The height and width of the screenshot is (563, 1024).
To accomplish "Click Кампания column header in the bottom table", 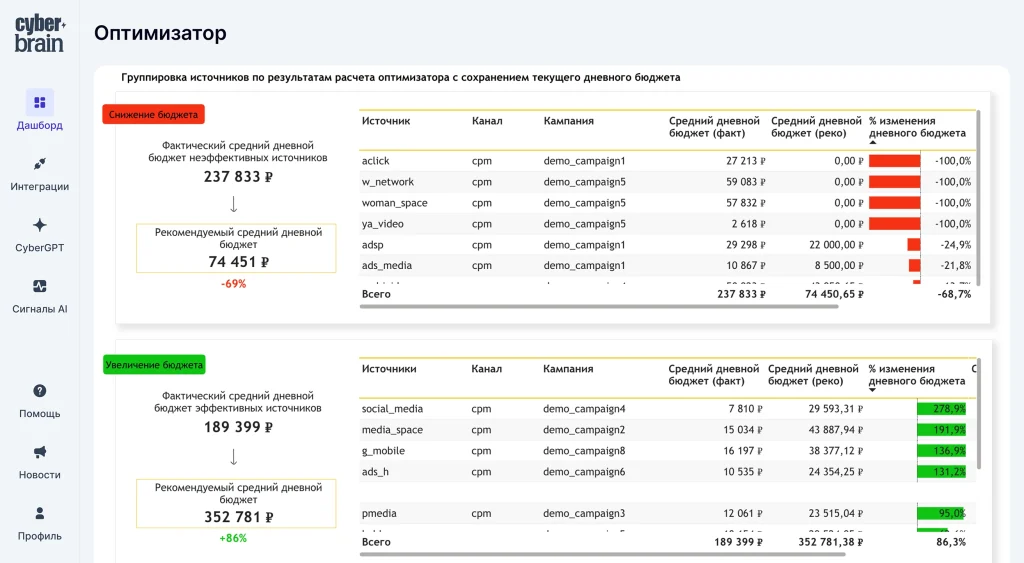I will click(x=568, y=369).
